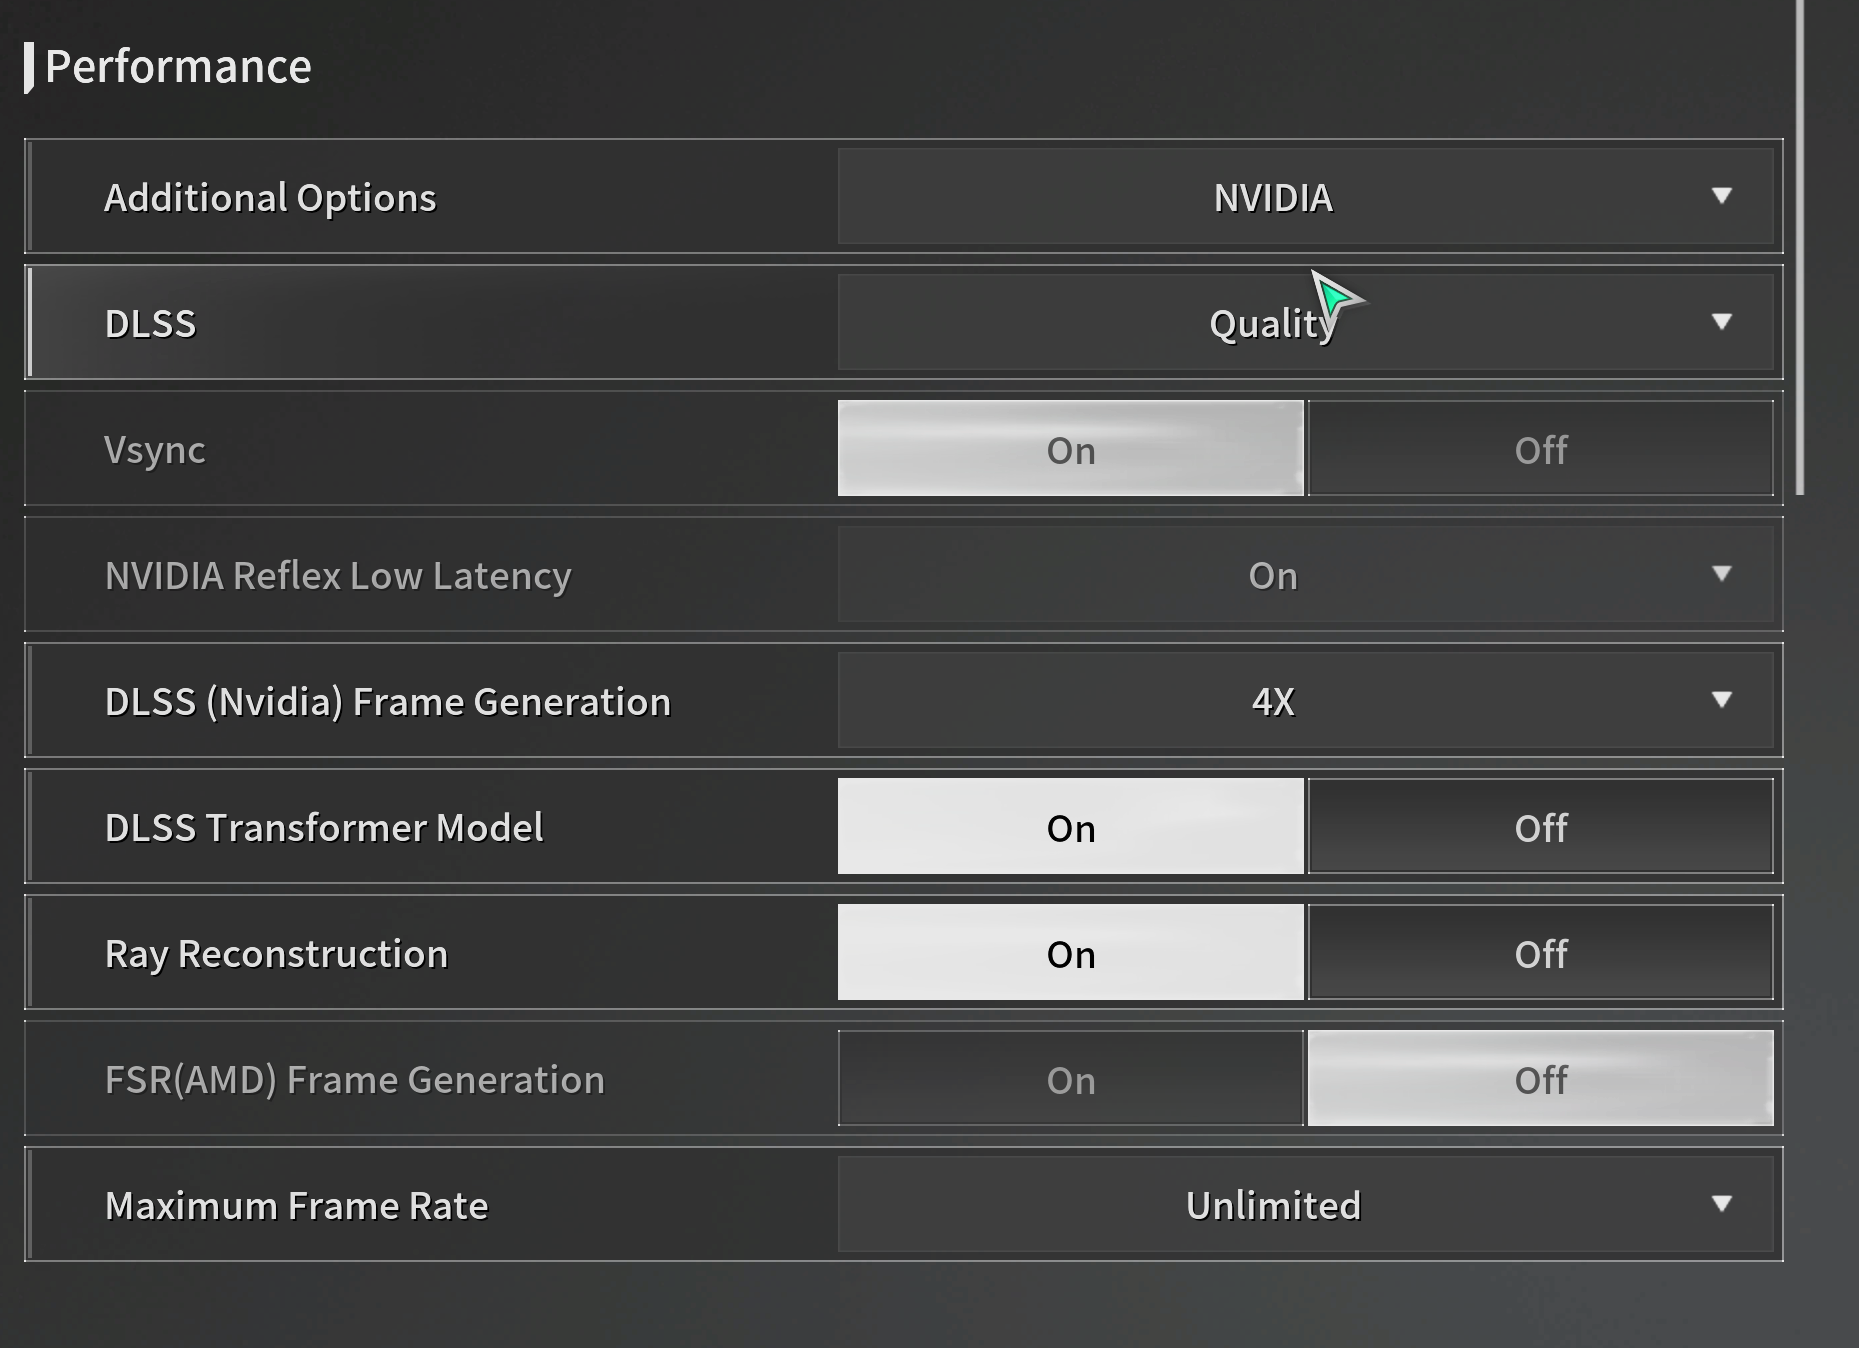Viewport: 1859px width, 1348px height.
Task: Turn FSR(AMD) Frame Generation Off
Action: pos(1540,1078)
